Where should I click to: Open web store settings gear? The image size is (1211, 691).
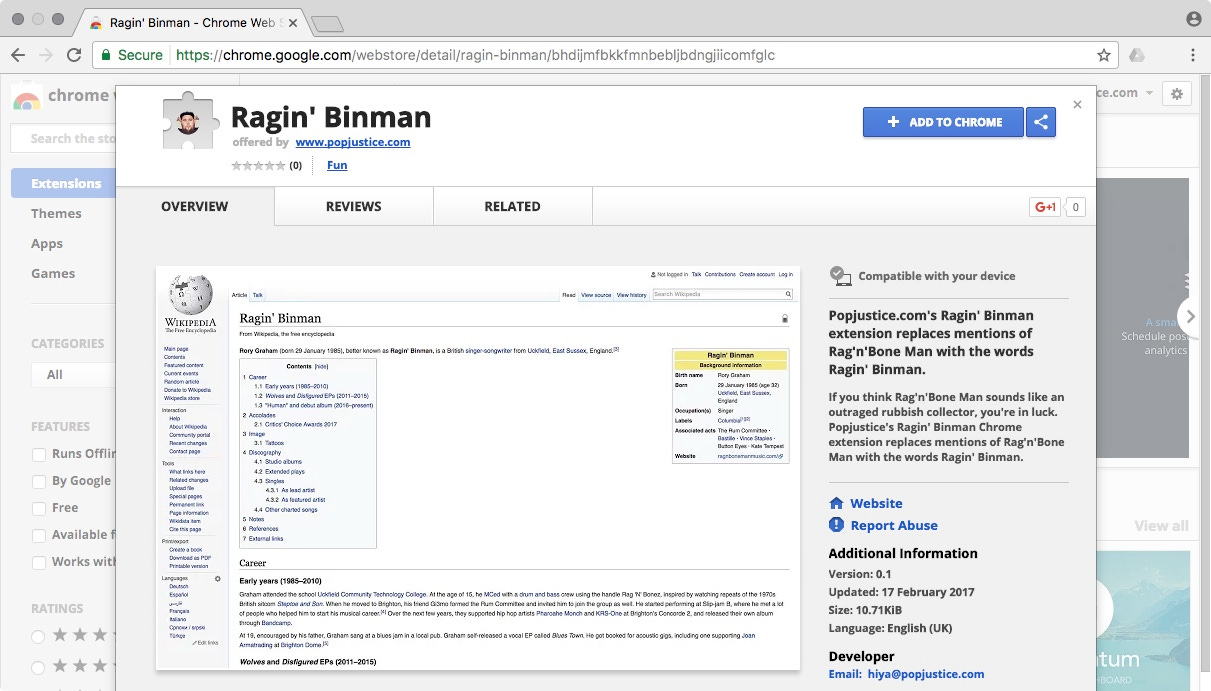(1177, 93)
